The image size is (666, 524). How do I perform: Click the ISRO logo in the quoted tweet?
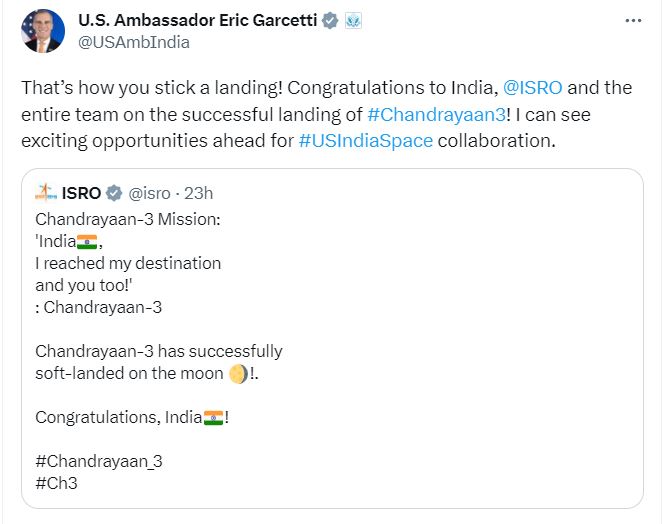(46, 192)
